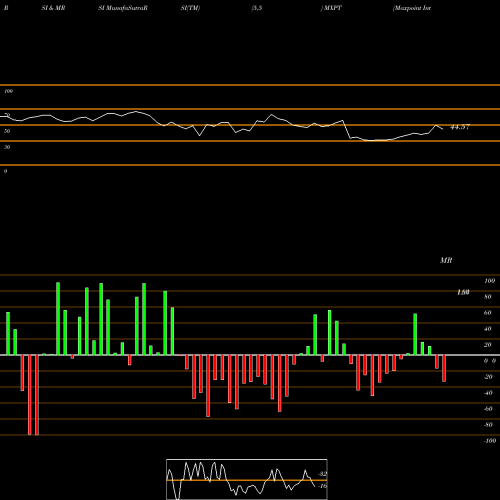Click the 'Maxpoint Int' company name text
This screenshot has height=500, width=500.
(x=412, y=8)
